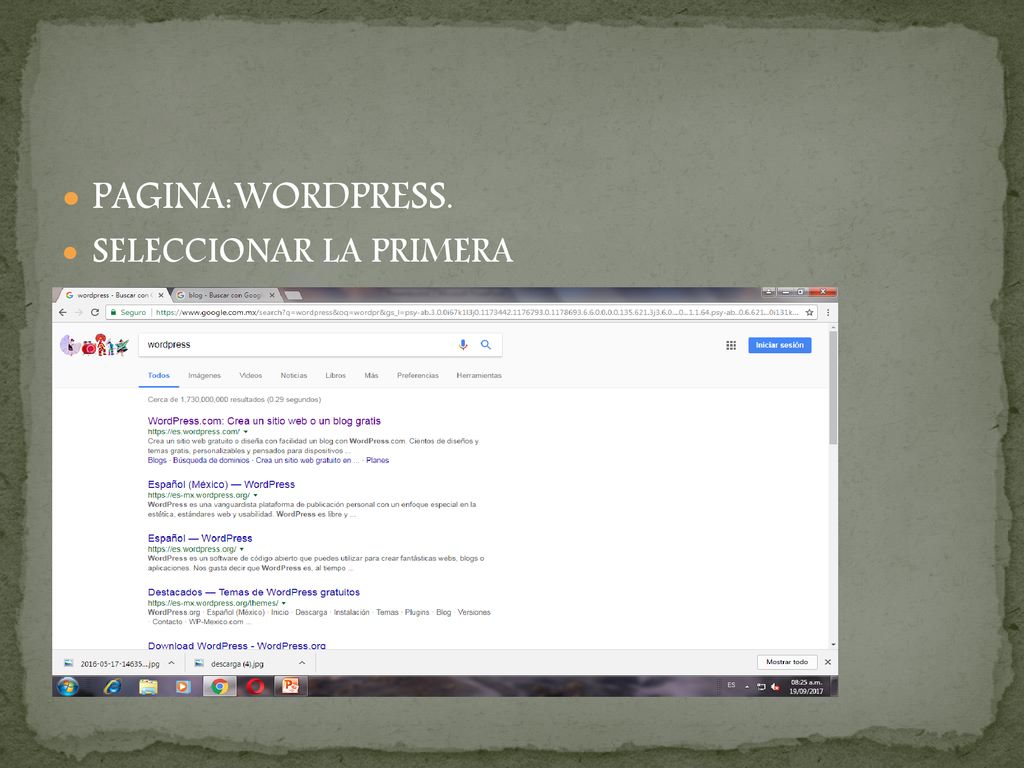Bookmark the page with the star icon
Viewport: 1024px width, 768px height.
(x=810, y=312)
